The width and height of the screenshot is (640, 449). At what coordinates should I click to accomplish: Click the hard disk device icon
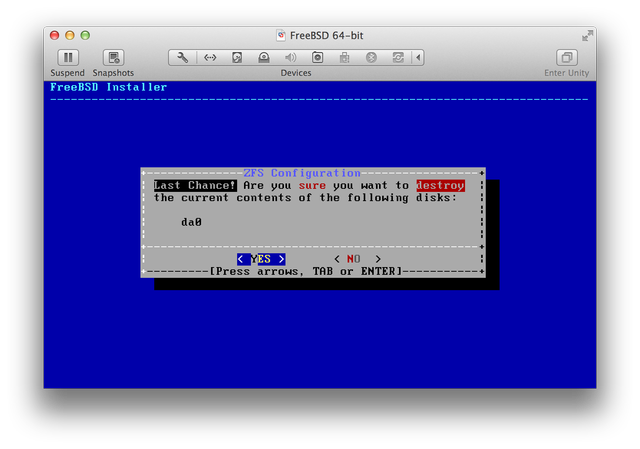click(x=237, y=58)
